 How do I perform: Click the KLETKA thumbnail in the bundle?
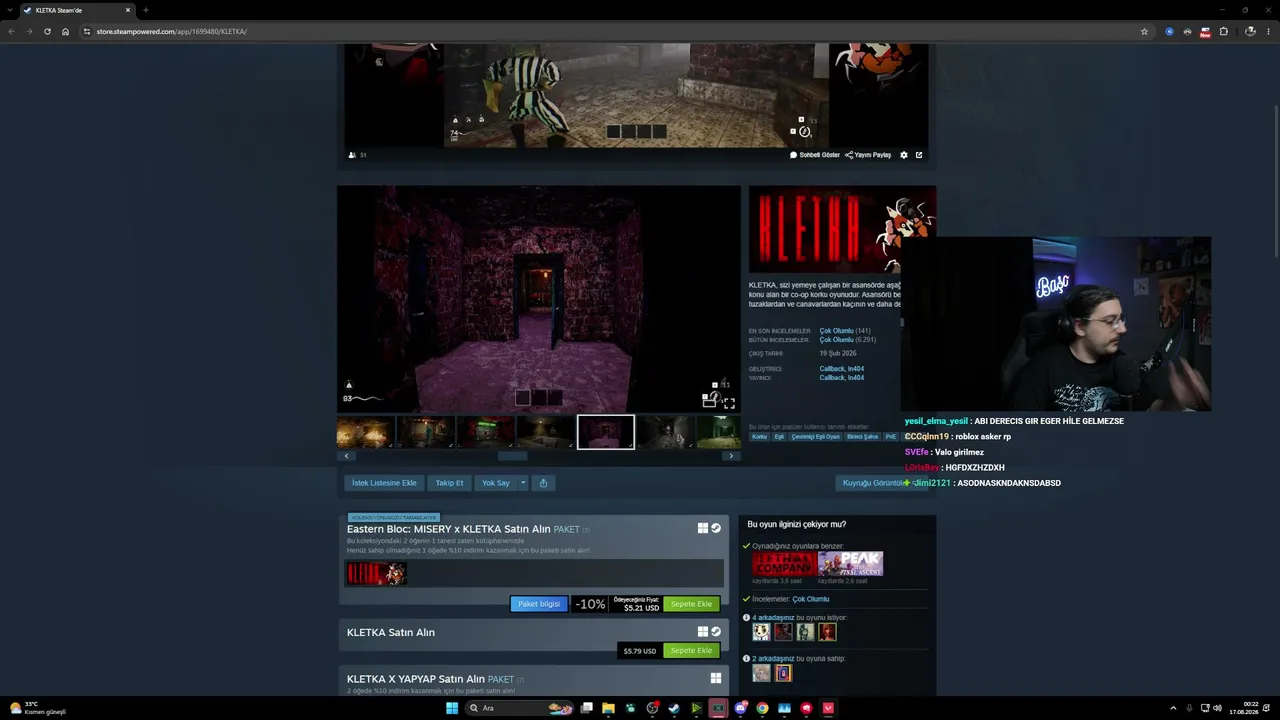[376, 573]
